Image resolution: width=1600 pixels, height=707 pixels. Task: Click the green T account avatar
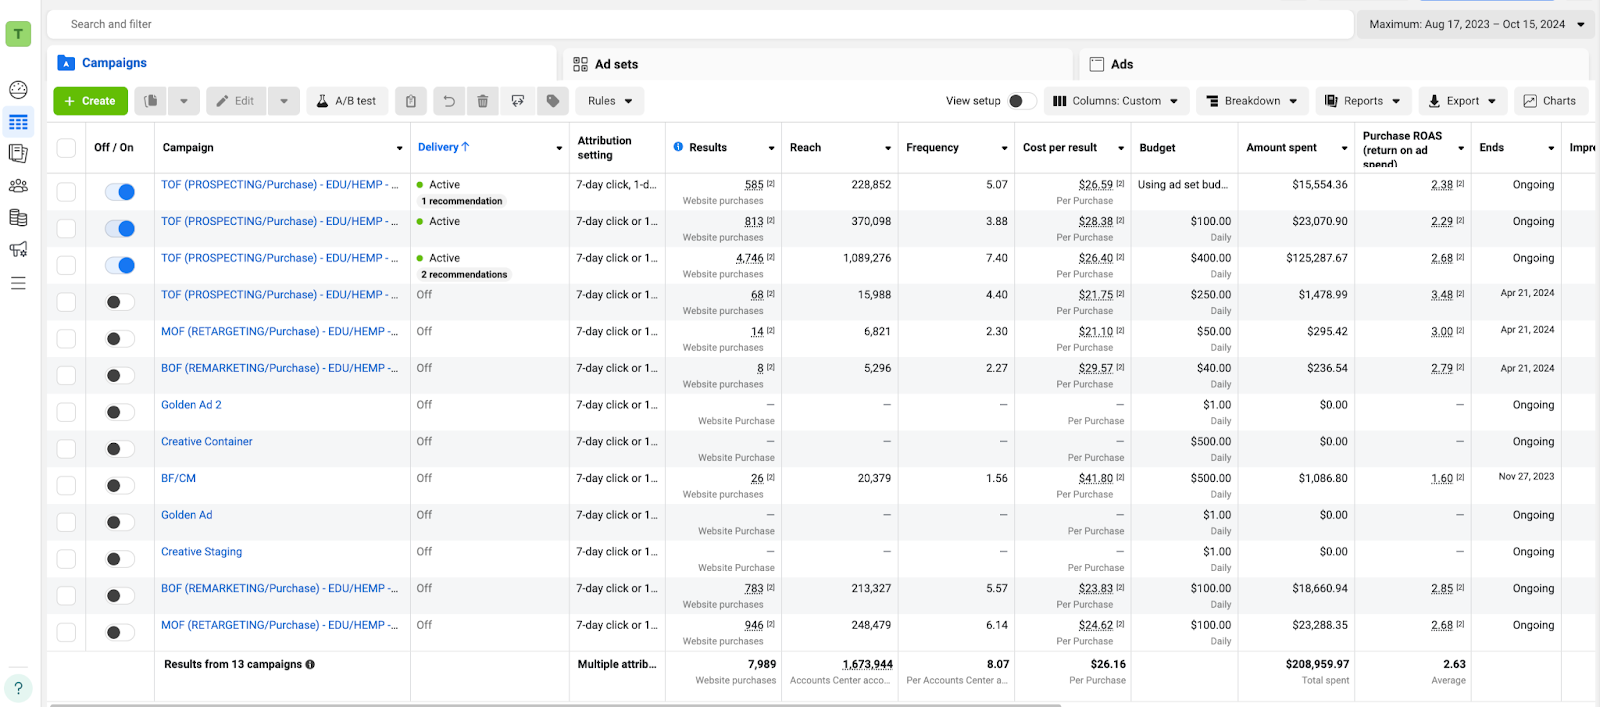click(x=18, y=34)
